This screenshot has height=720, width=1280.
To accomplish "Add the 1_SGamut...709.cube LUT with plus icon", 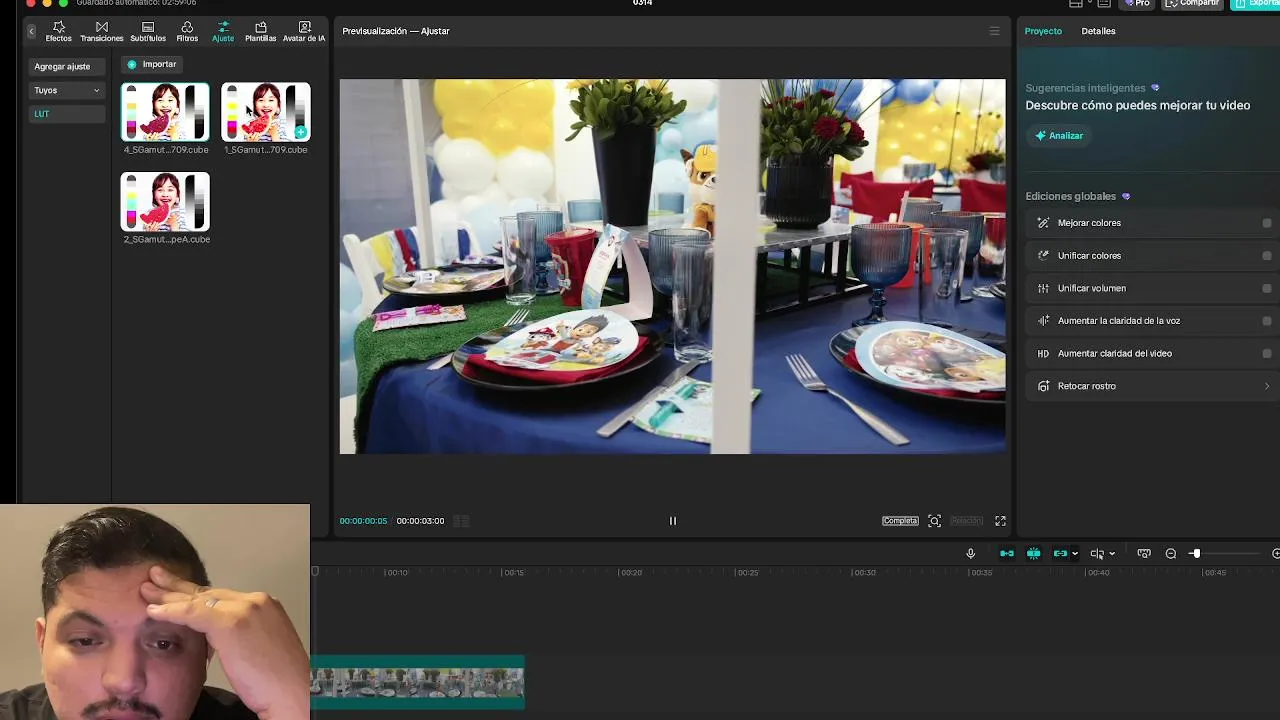I will tap(300, 132).
